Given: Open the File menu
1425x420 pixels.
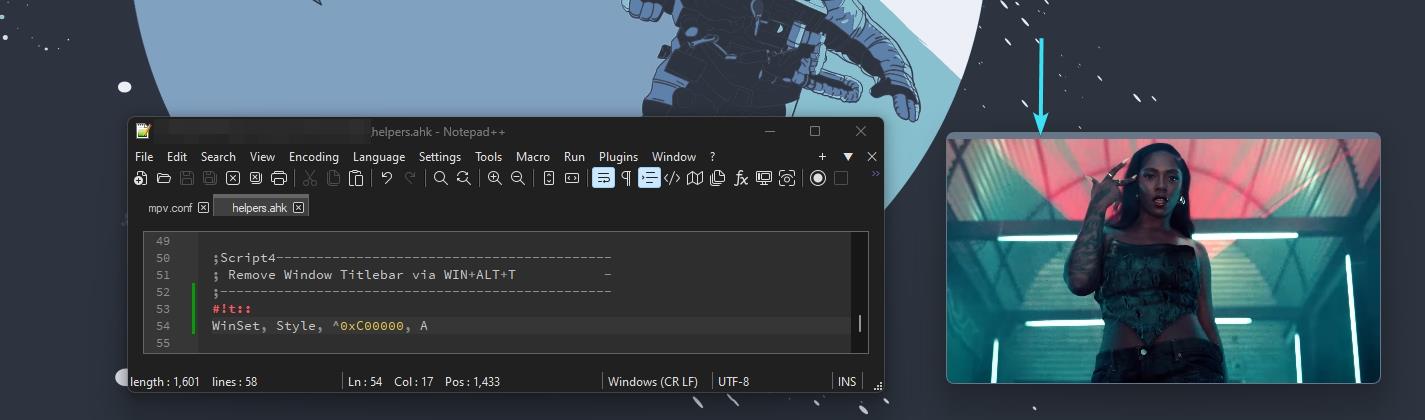Looking at the screenshot, I should pyautogui.click(x=144, y=157).
